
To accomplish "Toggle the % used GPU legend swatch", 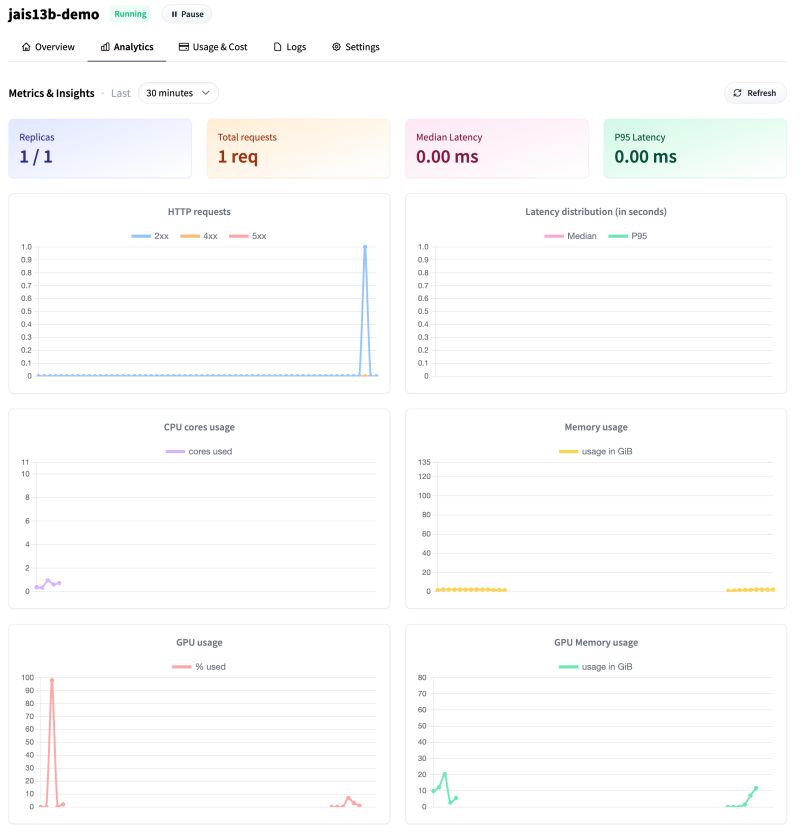I will coord(182,668).
